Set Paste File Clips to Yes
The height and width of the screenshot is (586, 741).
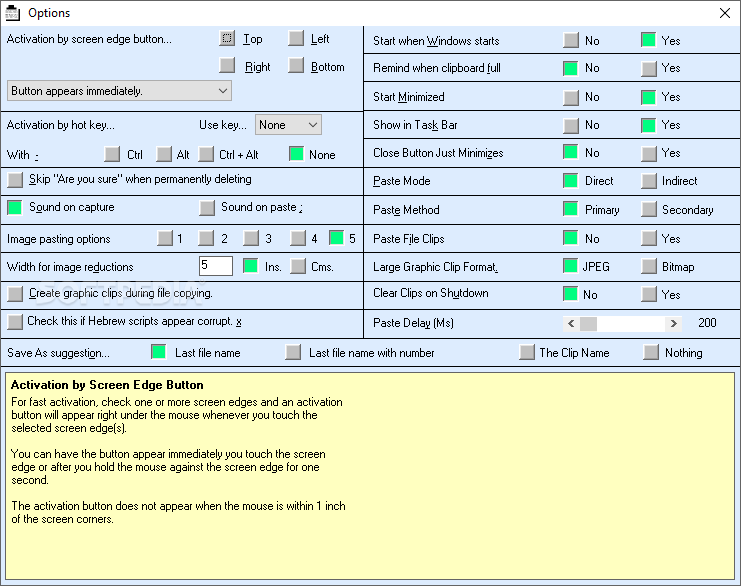(648, 238)
